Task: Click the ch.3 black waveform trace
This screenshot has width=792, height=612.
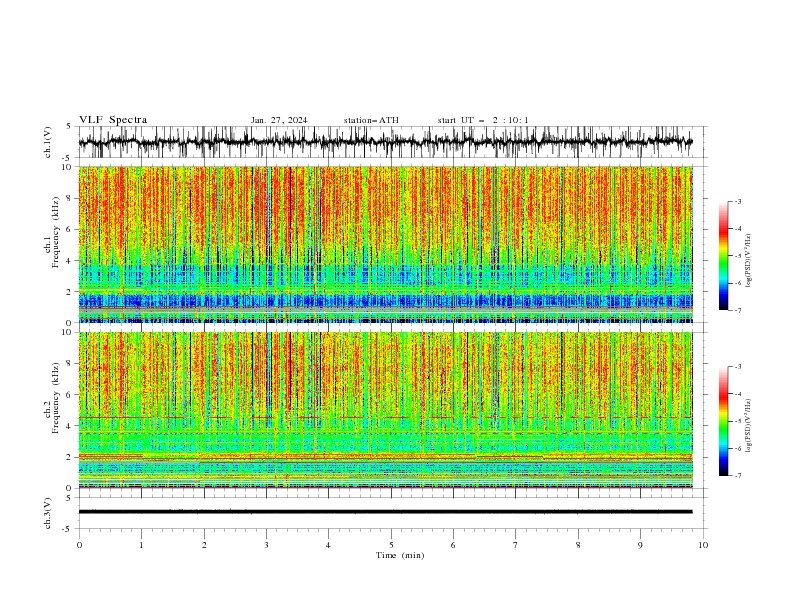Action: click(385, 512)
